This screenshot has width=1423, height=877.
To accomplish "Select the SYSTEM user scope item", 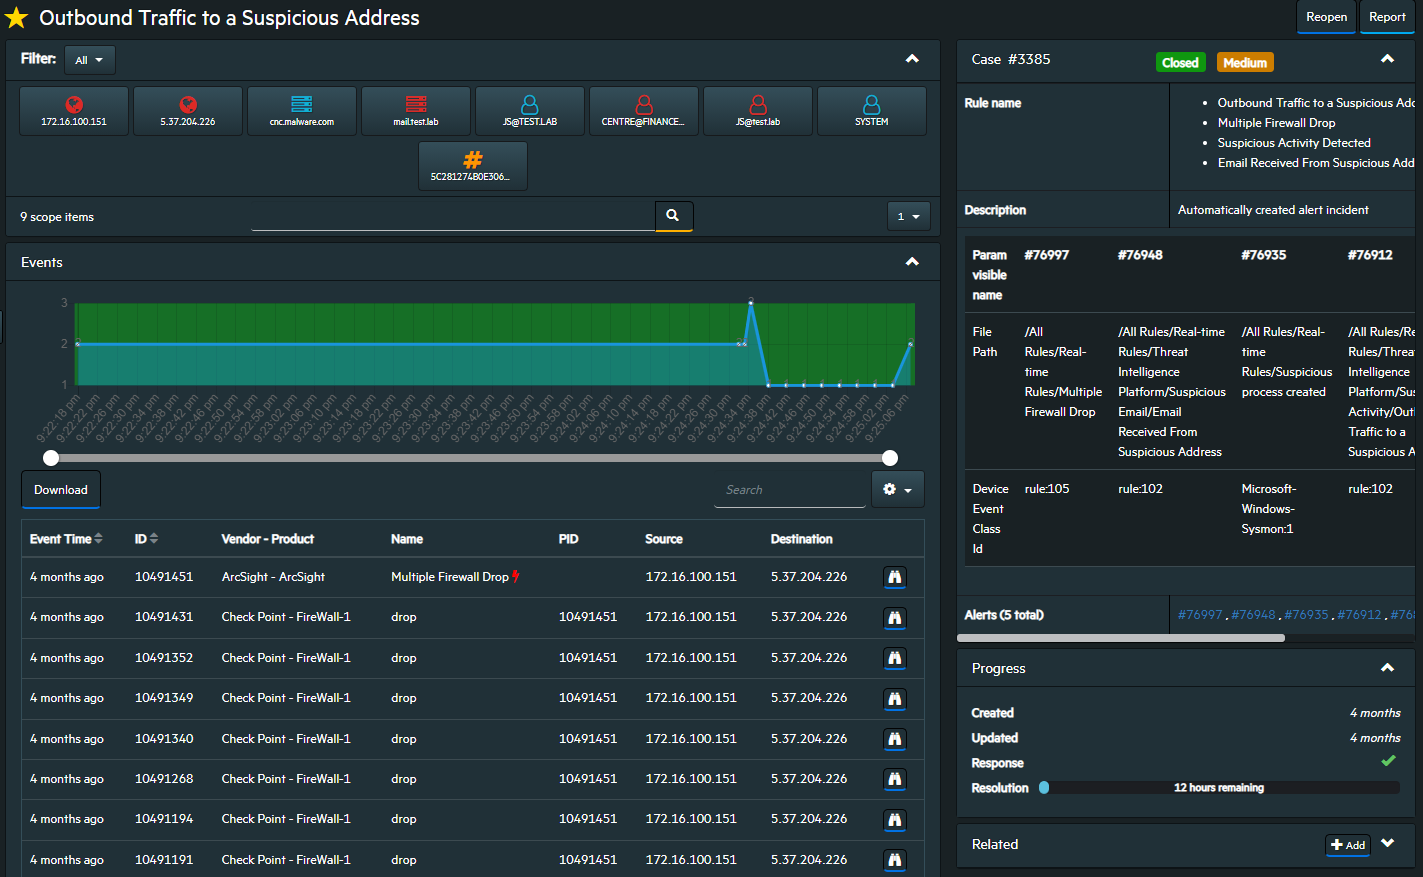I will [x=871, y=111].
